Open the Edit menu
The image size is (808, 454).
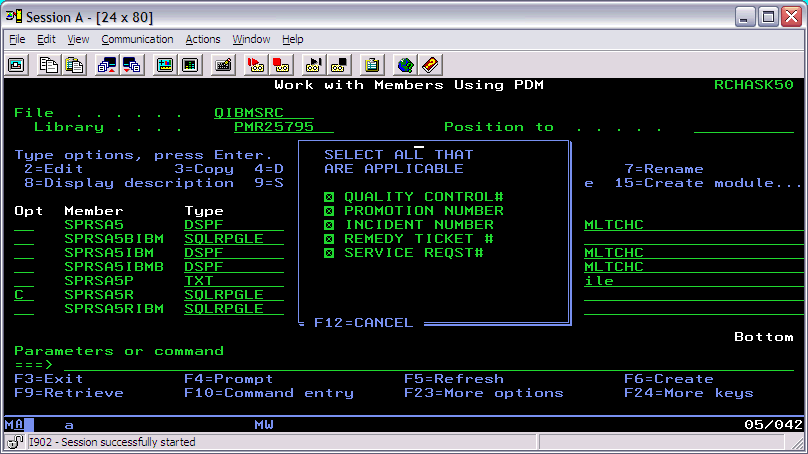46,39
